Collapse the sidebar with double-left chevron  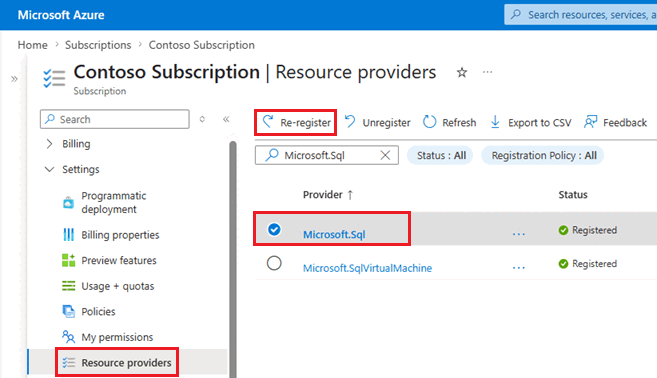tap(226, 119)
